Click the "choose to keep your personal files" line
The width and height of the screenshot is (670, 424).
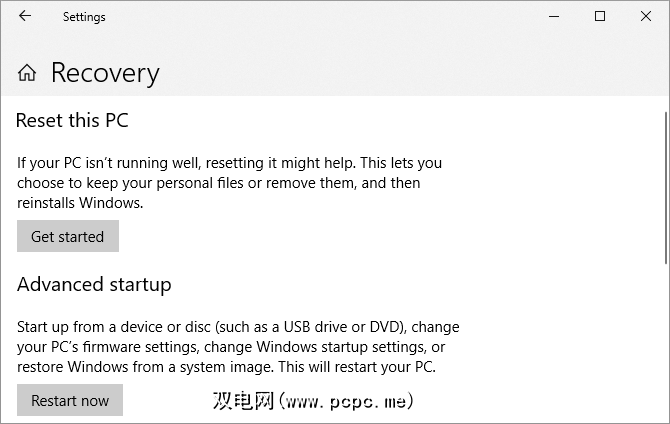(x=218, y=183)
